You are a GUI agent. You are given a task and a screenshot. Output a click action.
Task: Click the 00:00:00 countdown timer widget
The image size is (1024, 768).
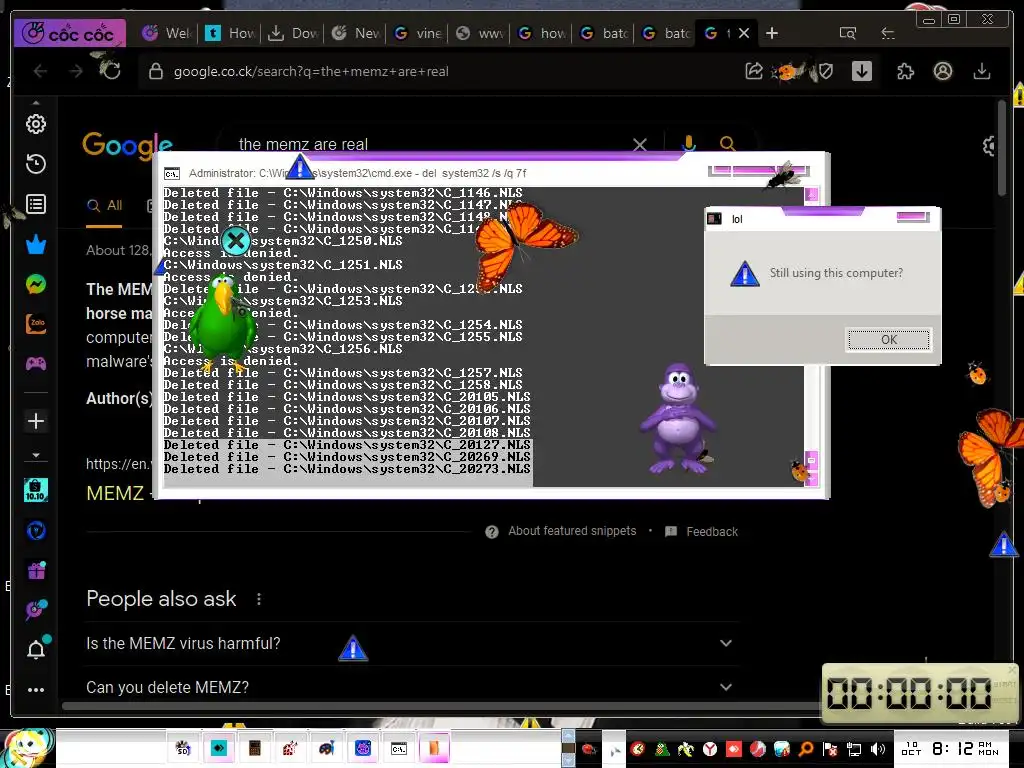coord(919,693)
